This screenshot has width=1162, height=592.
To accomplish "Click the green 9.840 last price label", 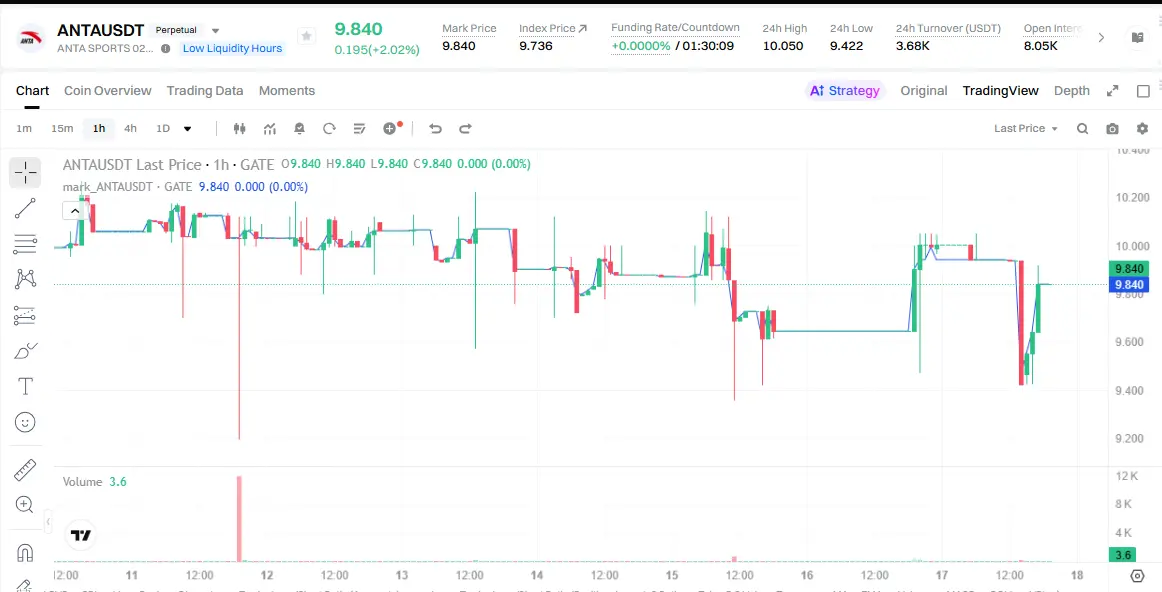I will tap(1128, 268).
